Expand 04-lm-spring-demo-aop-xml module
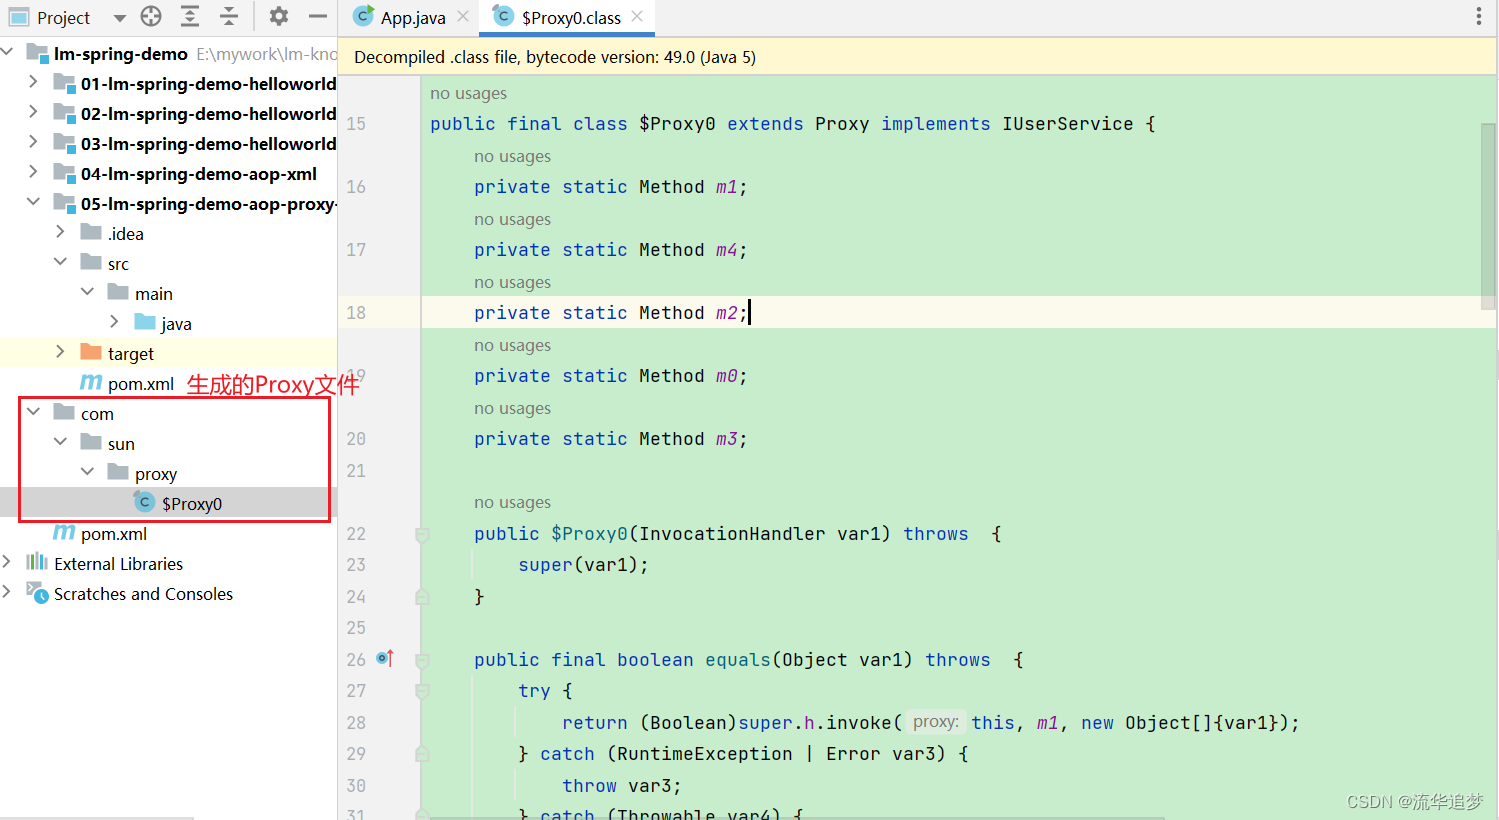Image resolution: width=1499 pixels, height=820 pixels. click(x=33, y=171)
